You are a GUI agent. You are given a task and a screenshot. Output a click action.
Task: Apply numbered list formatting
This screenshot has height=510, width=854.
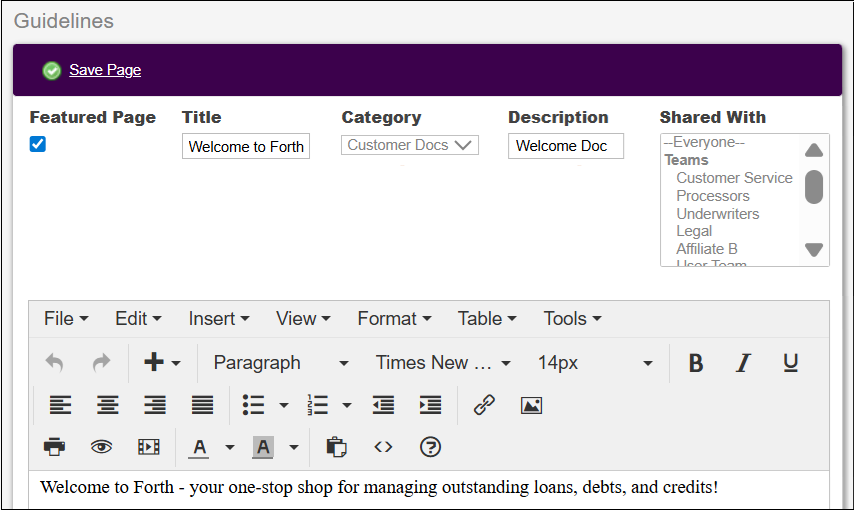318,405
